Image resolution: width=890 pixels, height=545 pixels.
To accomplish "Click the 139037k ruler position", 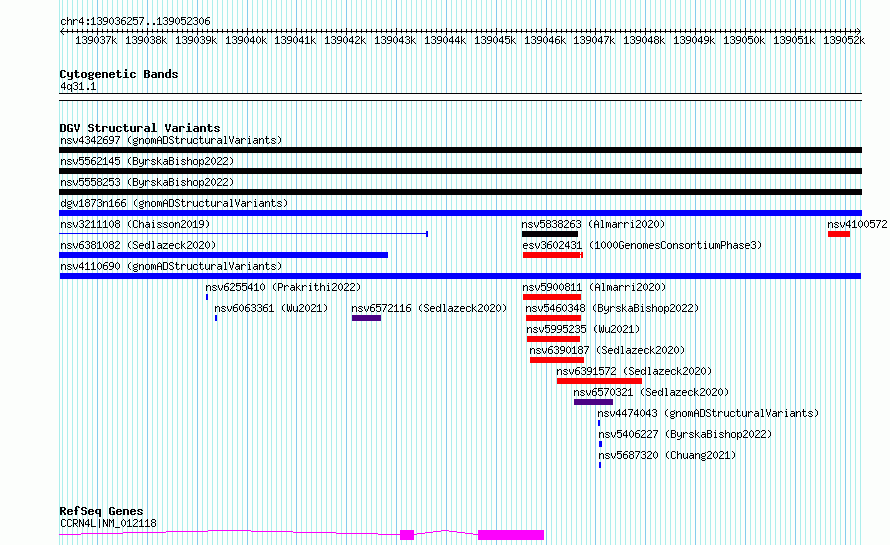I will (96, 40).
